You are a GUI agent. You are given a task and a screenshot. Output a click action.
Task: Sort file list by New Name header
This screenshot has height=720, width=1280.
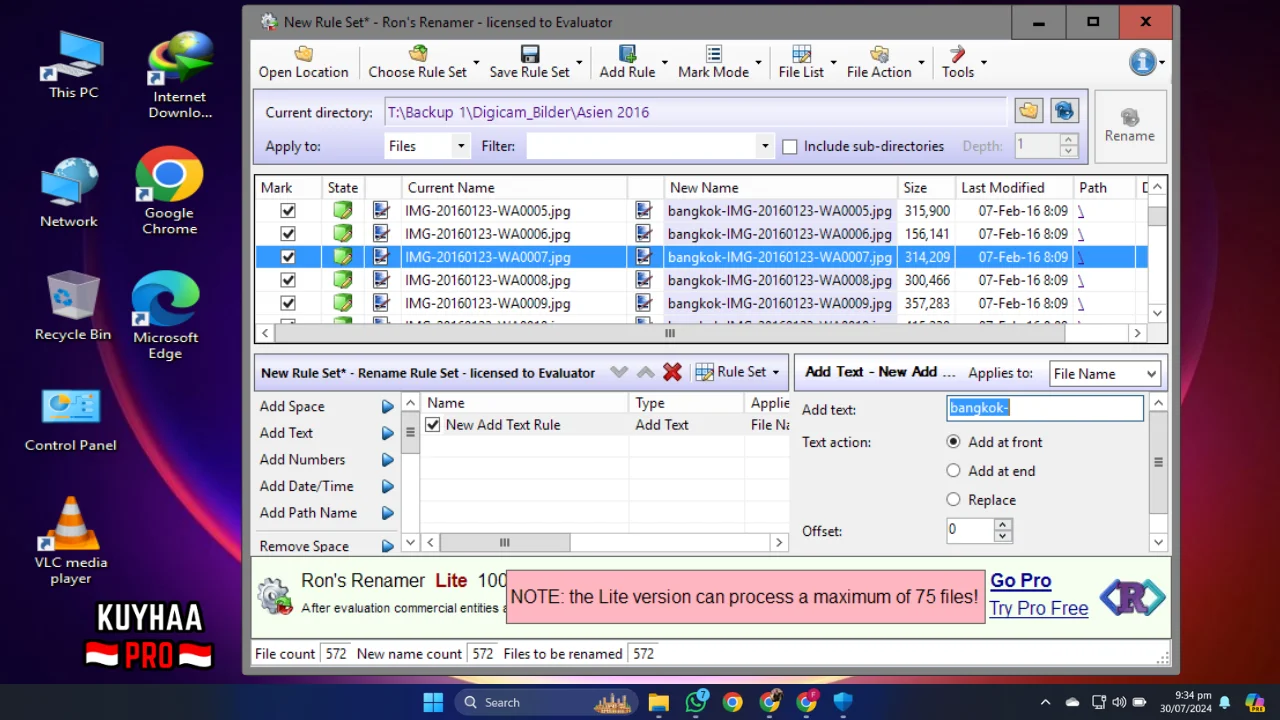click(x=780, y=187)
